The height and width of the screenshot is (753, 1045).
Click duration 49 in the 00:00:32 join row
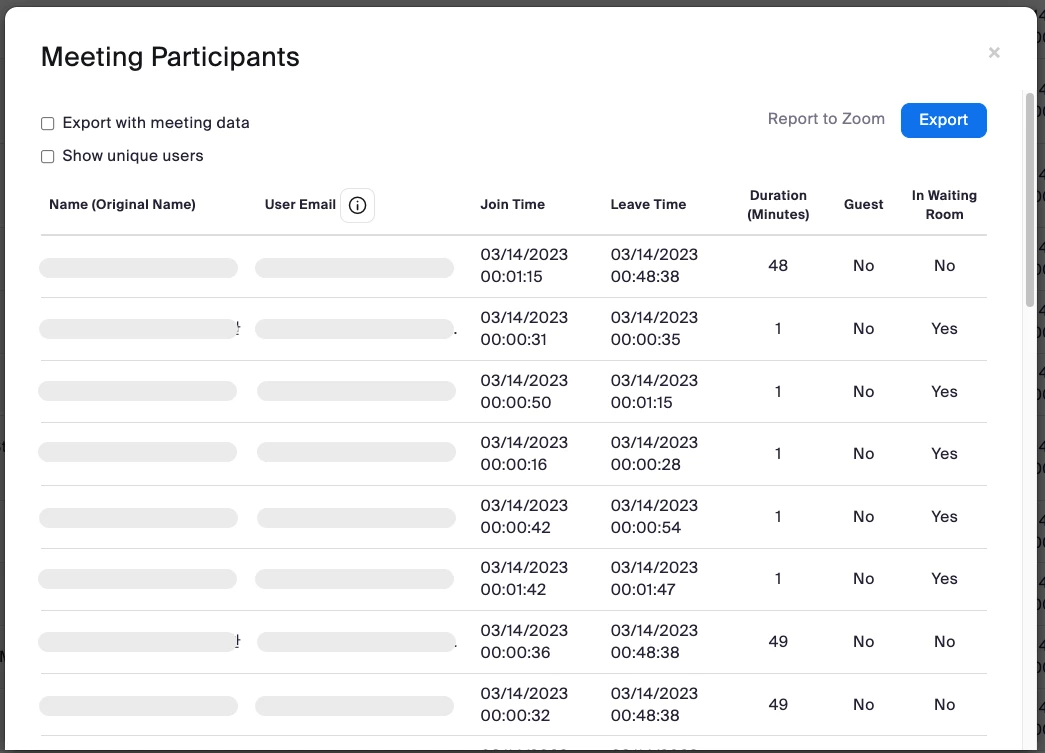tap(778, 704)
